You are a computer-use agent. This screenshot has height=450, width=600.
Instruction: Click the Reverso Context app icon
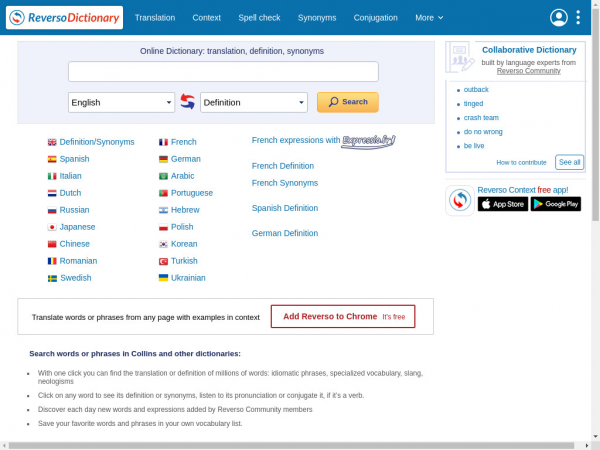click(460, 200)
